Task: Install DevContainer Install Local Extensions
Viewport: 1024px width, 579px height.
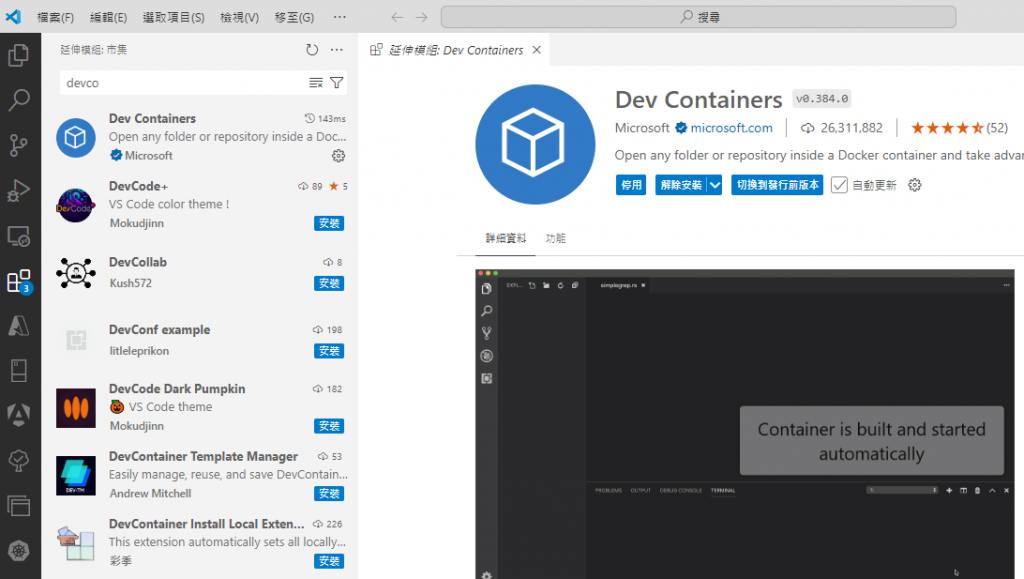Action: pyautogui.click(x=329, y=561)
